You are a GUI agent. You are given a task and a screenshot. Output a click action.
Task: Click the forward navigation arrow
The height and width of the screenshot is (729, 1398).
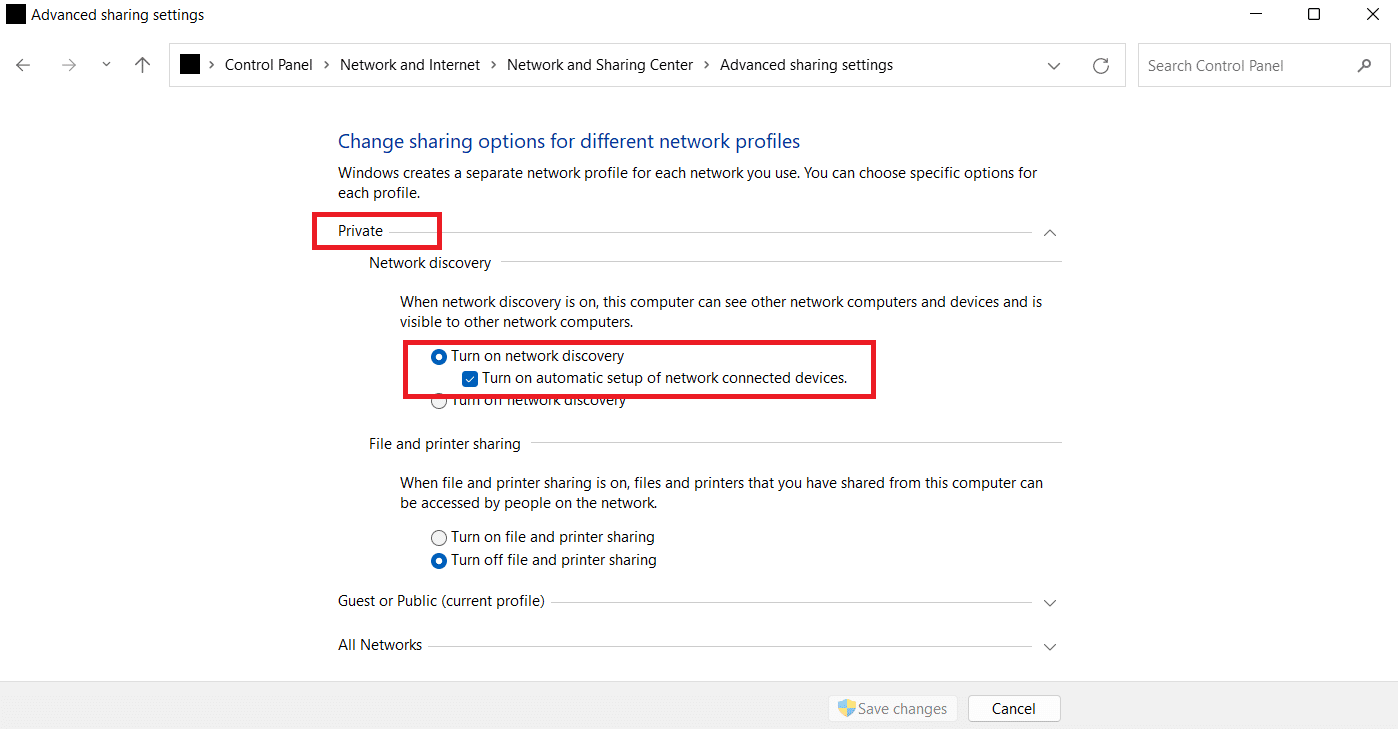coord(68,65)
